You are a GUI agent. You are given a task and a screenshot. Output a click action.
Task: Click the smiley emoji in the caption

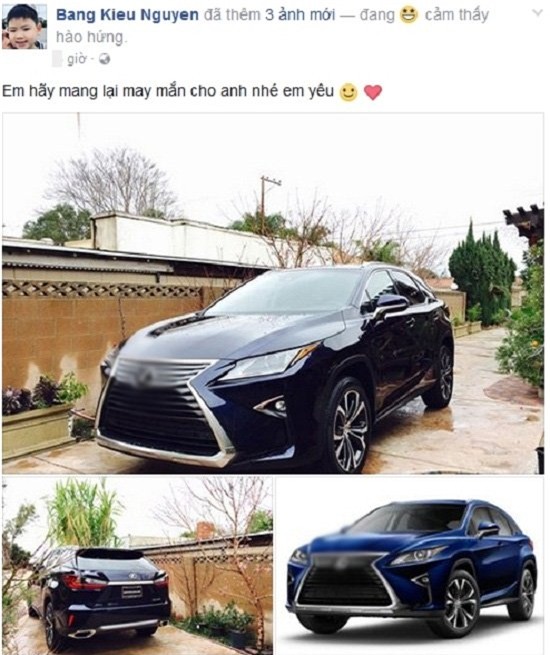348,92
